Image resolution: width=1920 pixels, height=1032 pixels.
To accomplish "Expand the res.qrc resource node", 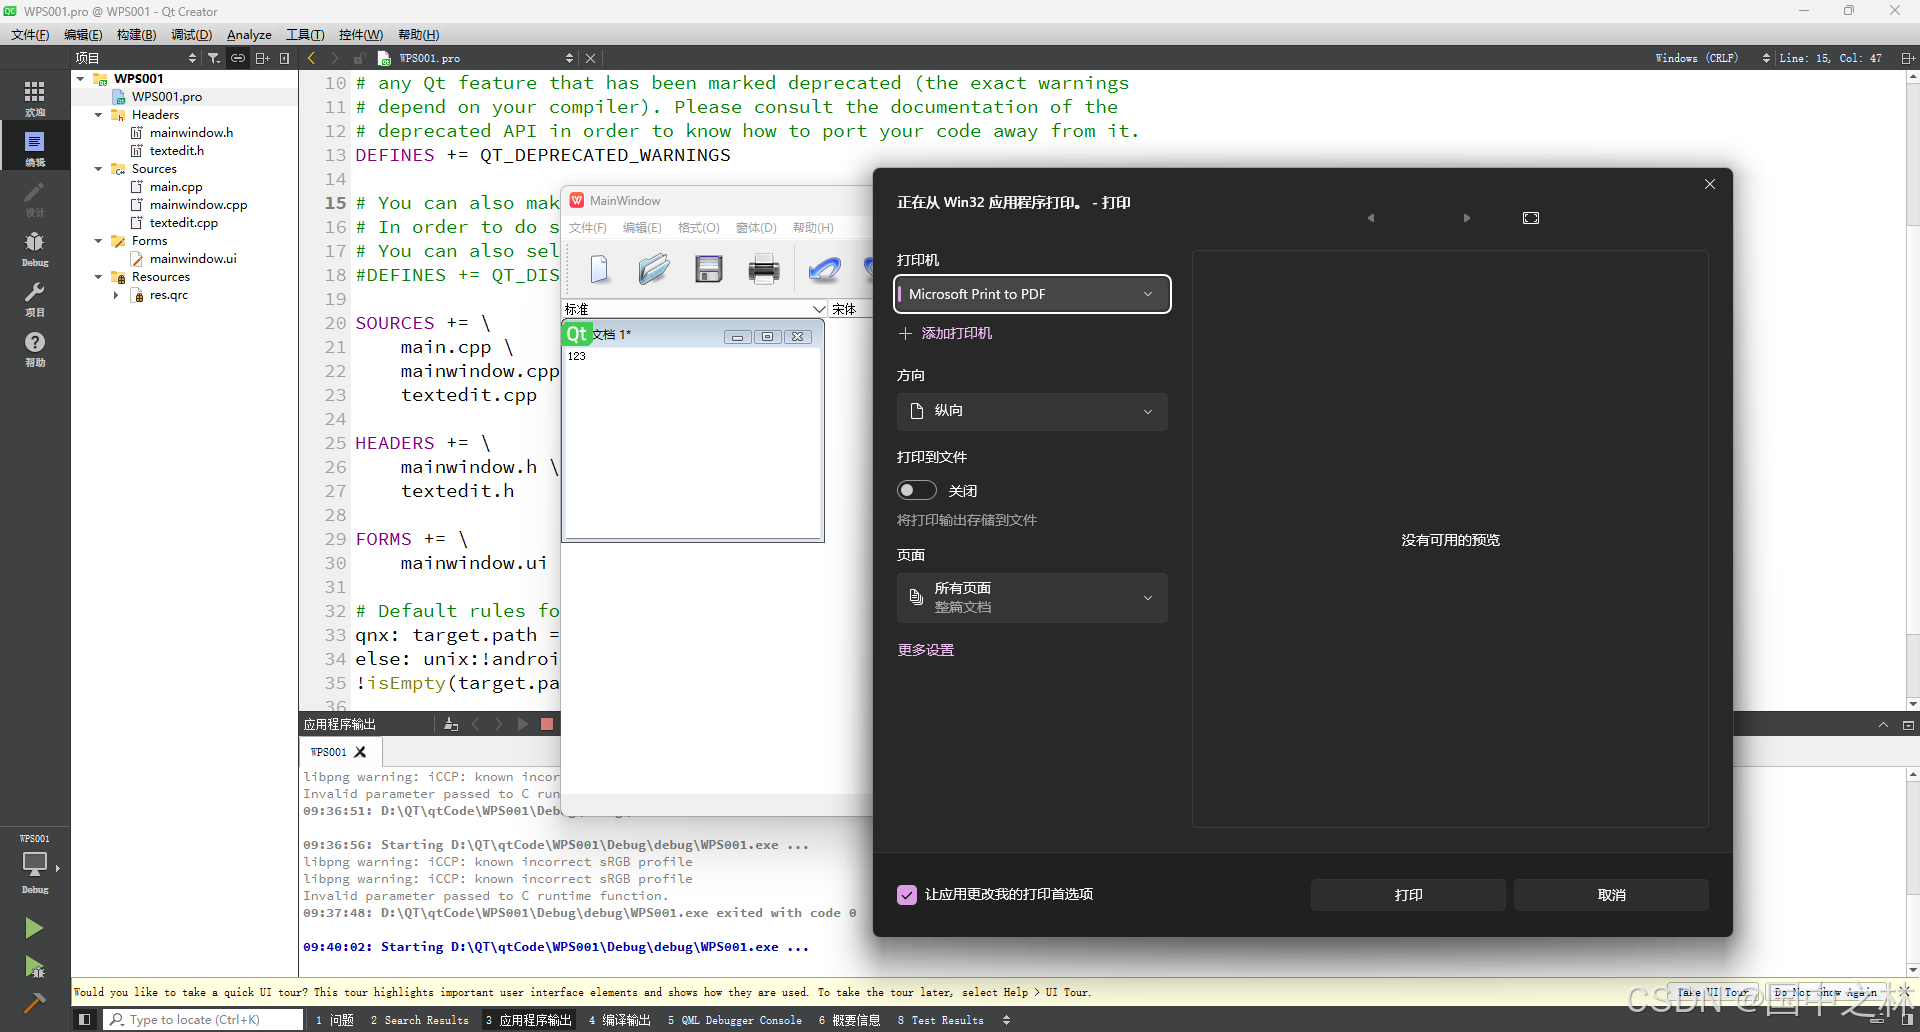I will 116,295.
